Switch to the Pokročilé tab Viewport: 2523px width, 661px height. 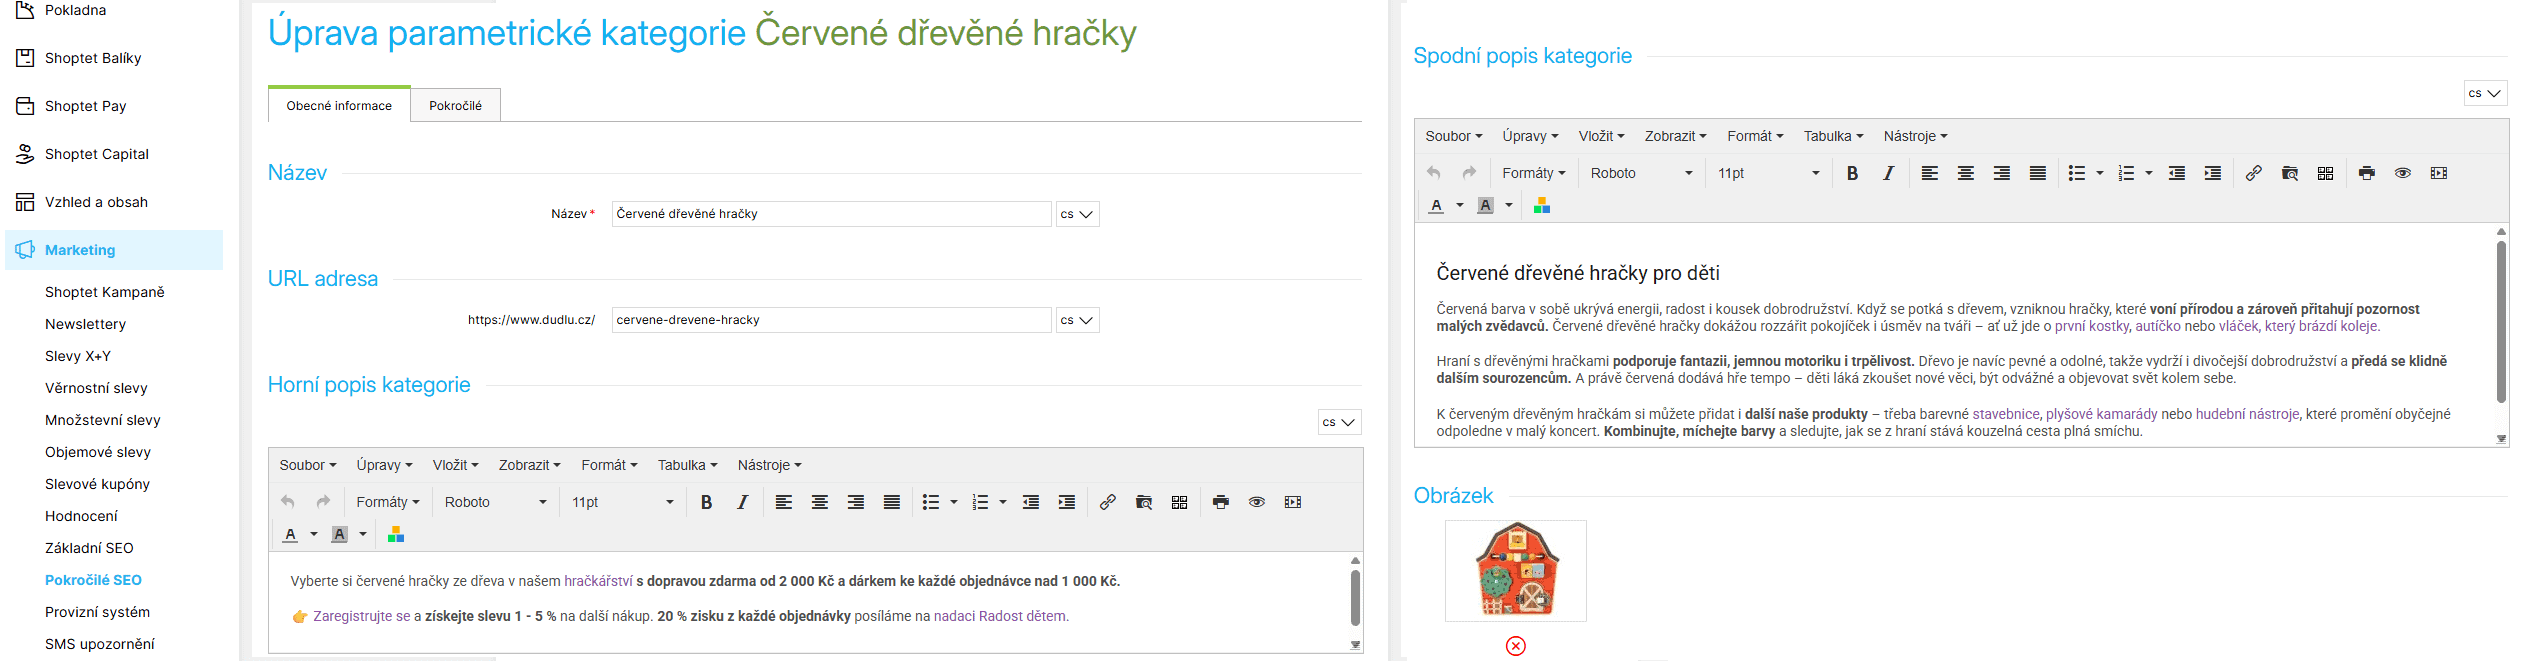pos(455,105)
